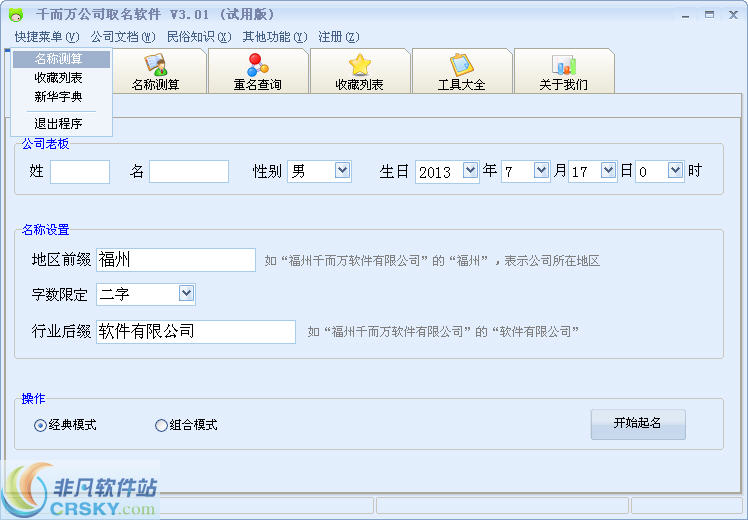Viewport: 748px width, 520px height.
Task: Open the 重名查询 toolbar tab
Action: (x=258, y=72)
